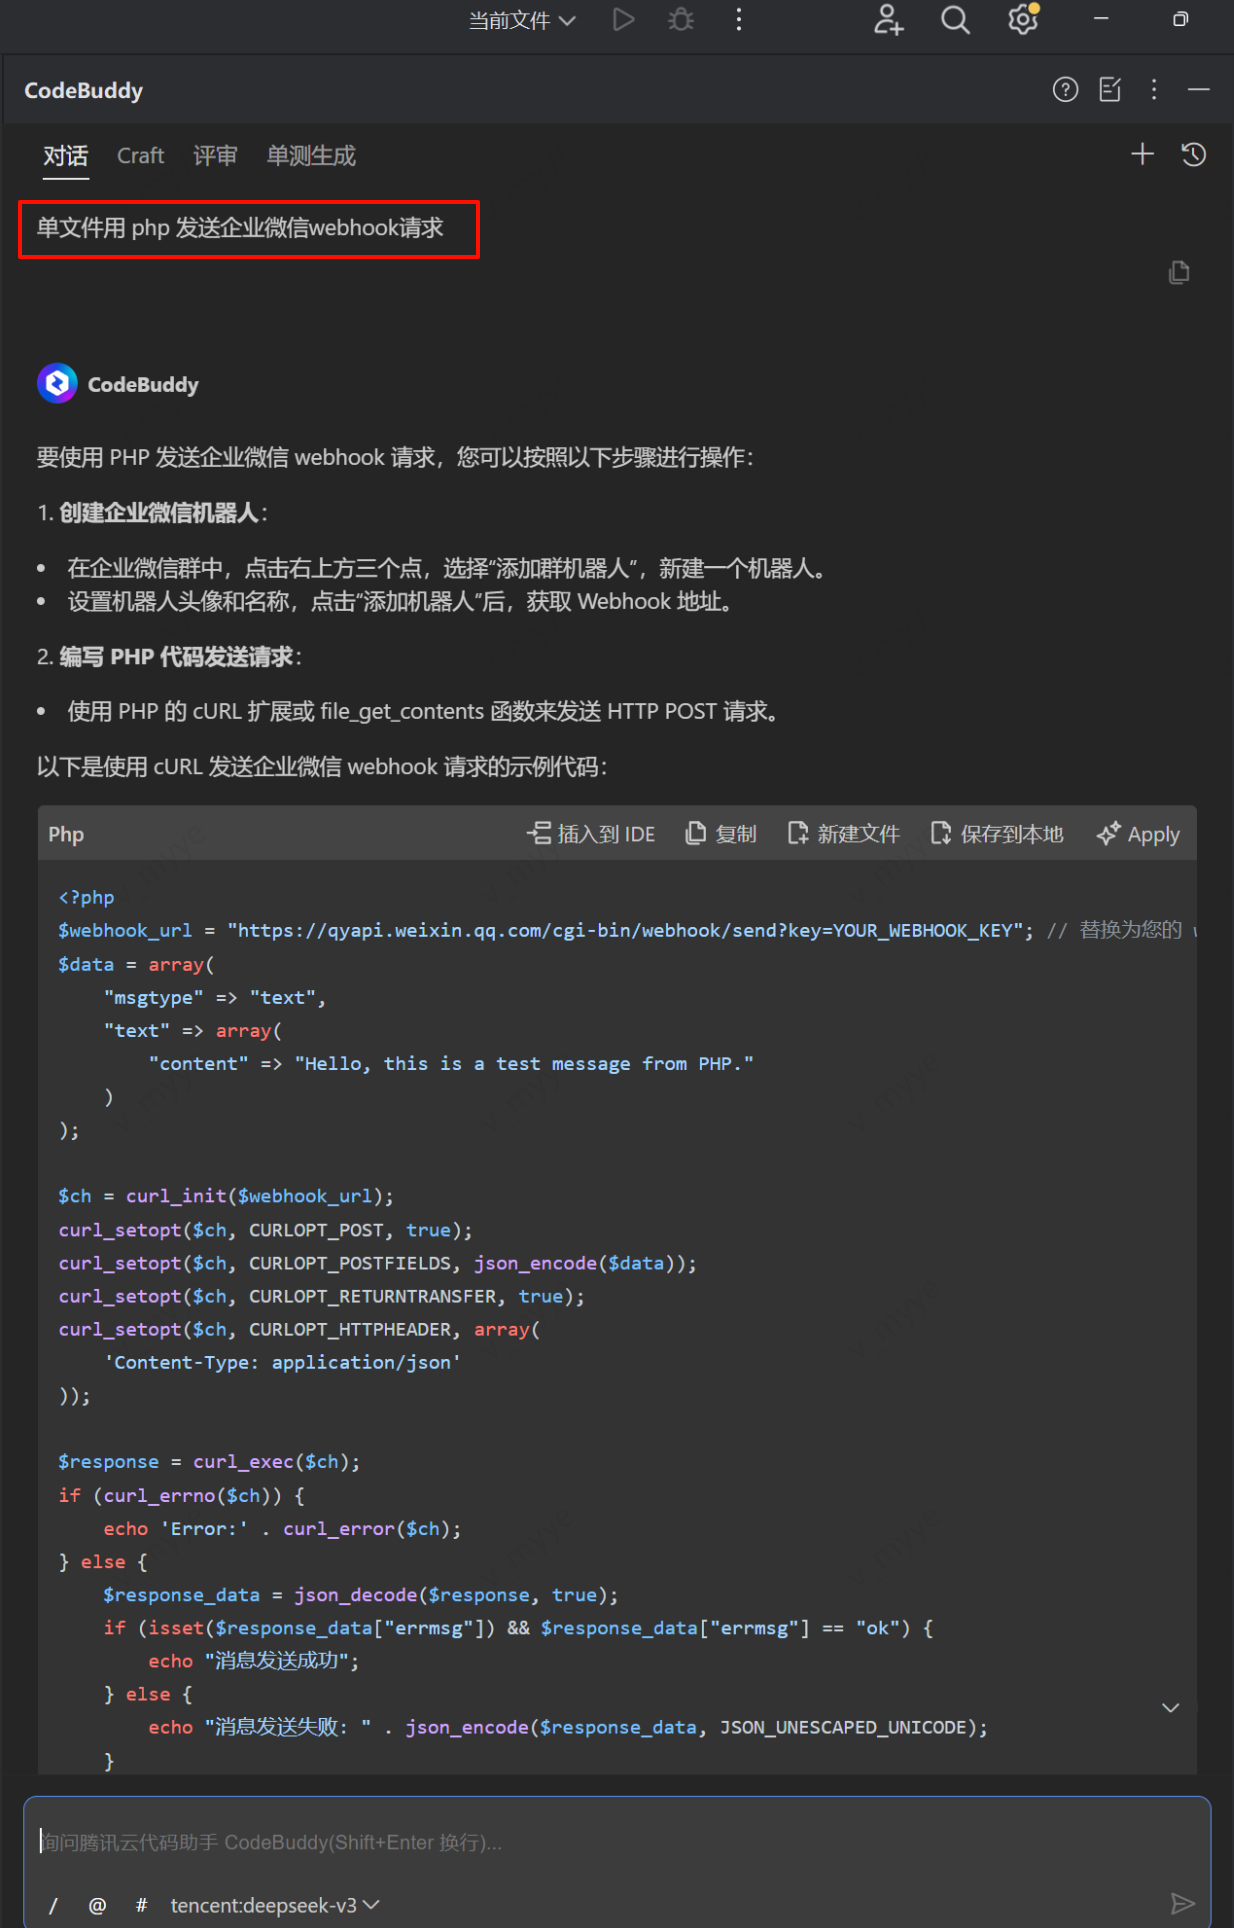Click 保存到本地 to save the code
The image size is (1234, 1928).
(x=997, y=834)
